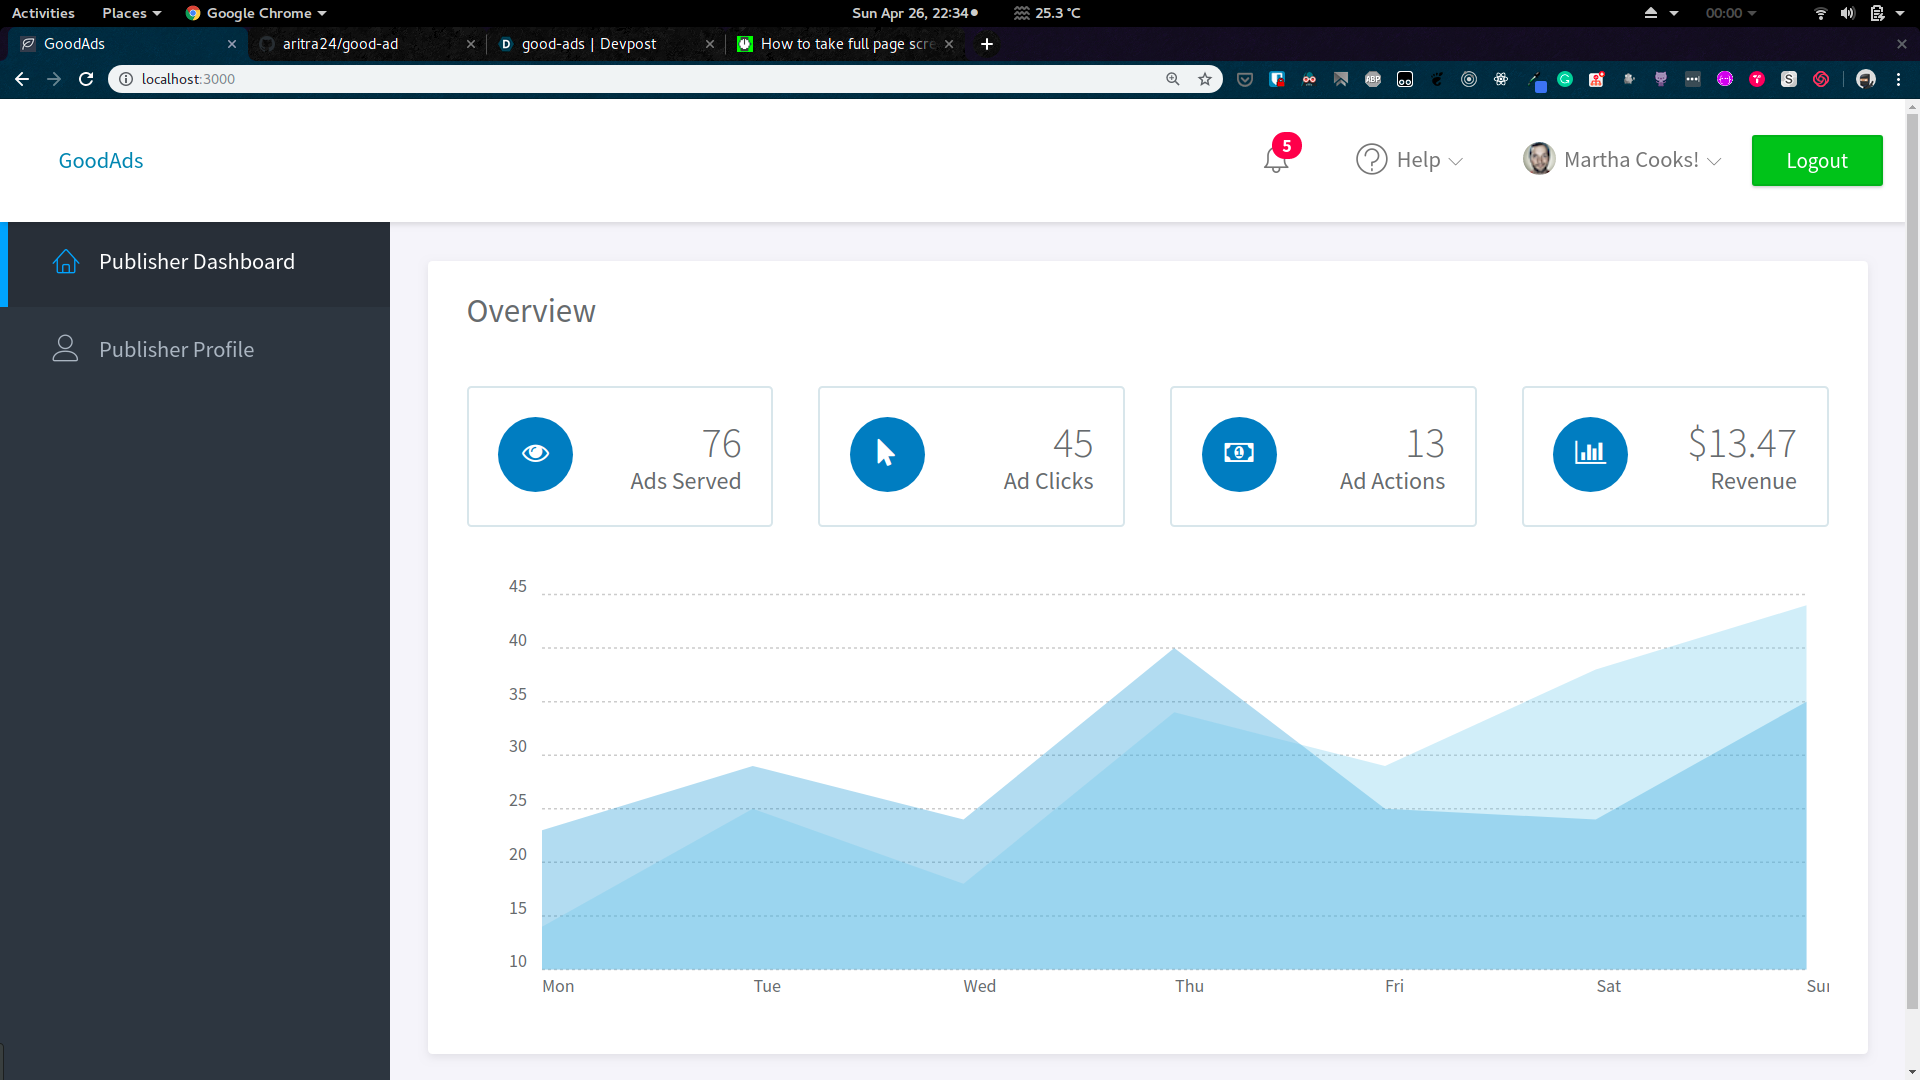The image size is (1920, 1080).
Task: Expand the Martha Cooks! user menu
Action: 1714,162
